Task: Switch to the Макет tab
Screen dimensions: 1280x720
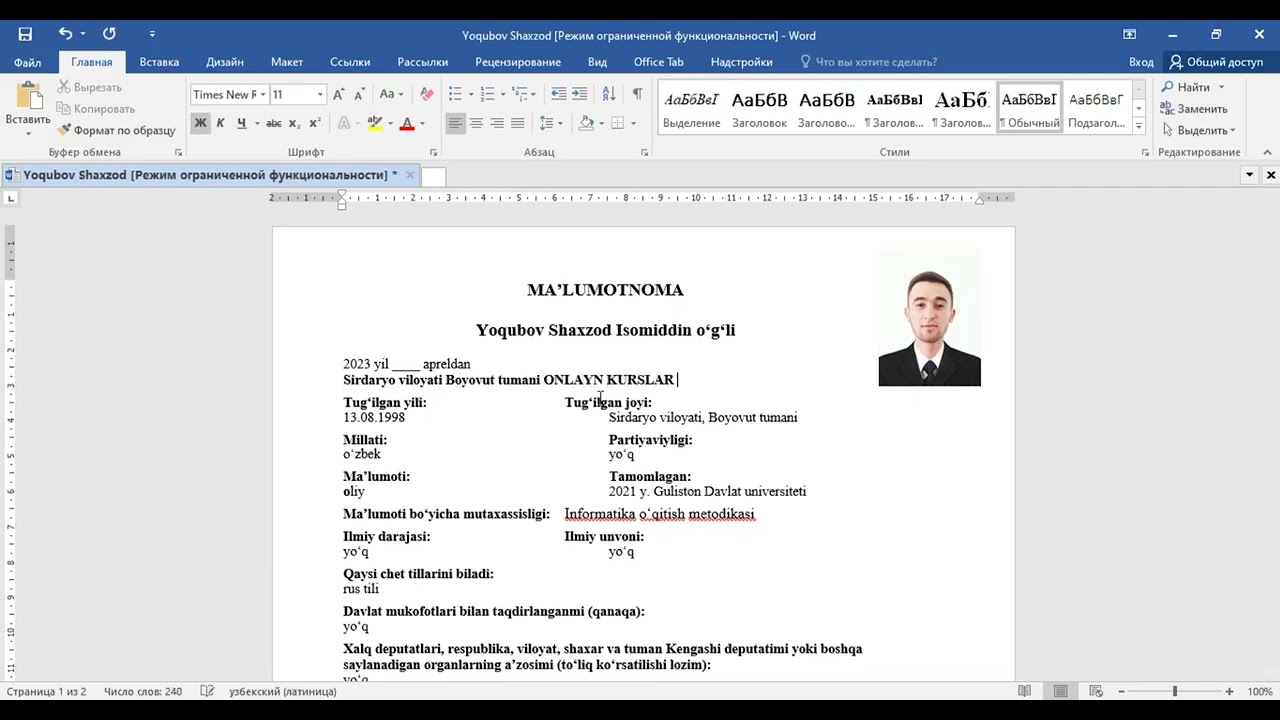Action: pos(287,62)
